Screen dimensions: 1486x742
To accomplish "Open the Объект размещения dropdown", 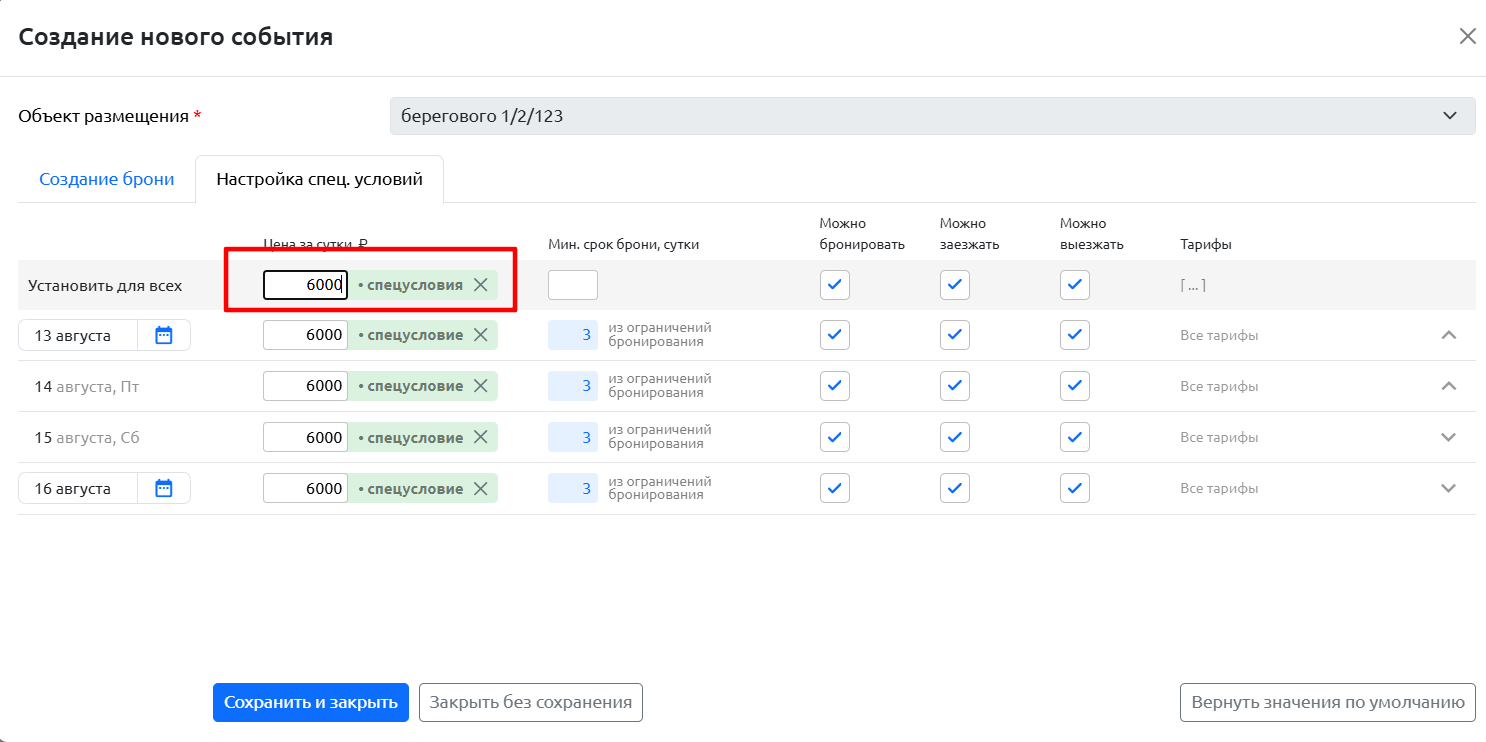I will coord(932,116).
